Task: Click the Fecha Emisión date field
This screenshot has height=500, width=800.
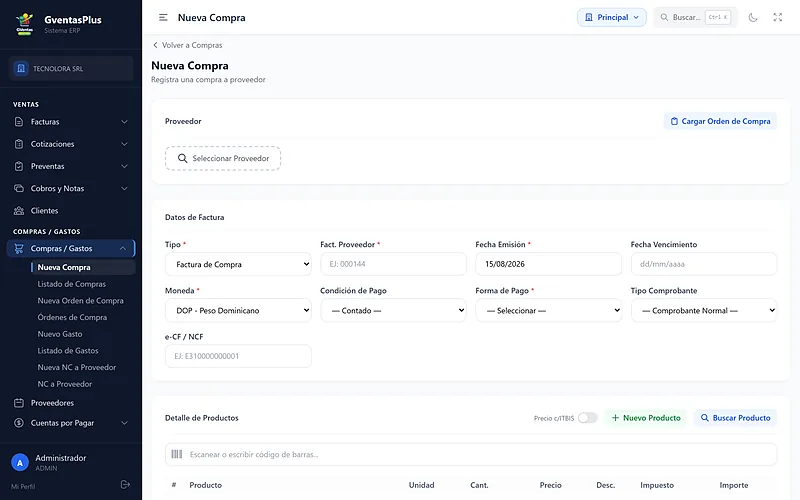Action: point(548,264)
